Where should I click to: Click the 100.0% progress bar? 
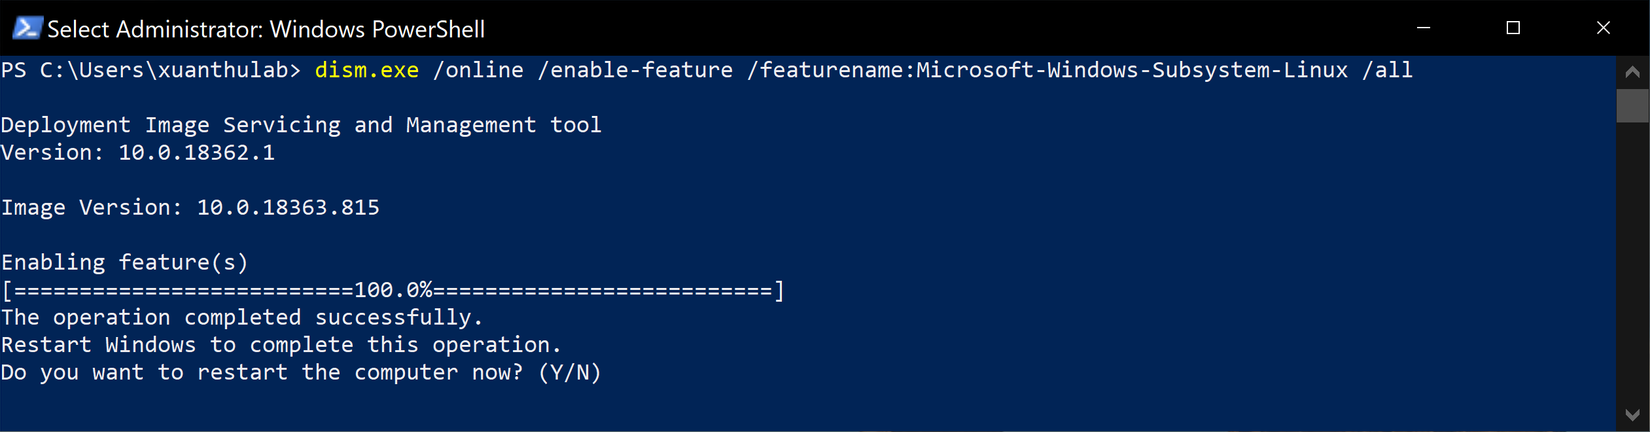click(x=392, y=290)
